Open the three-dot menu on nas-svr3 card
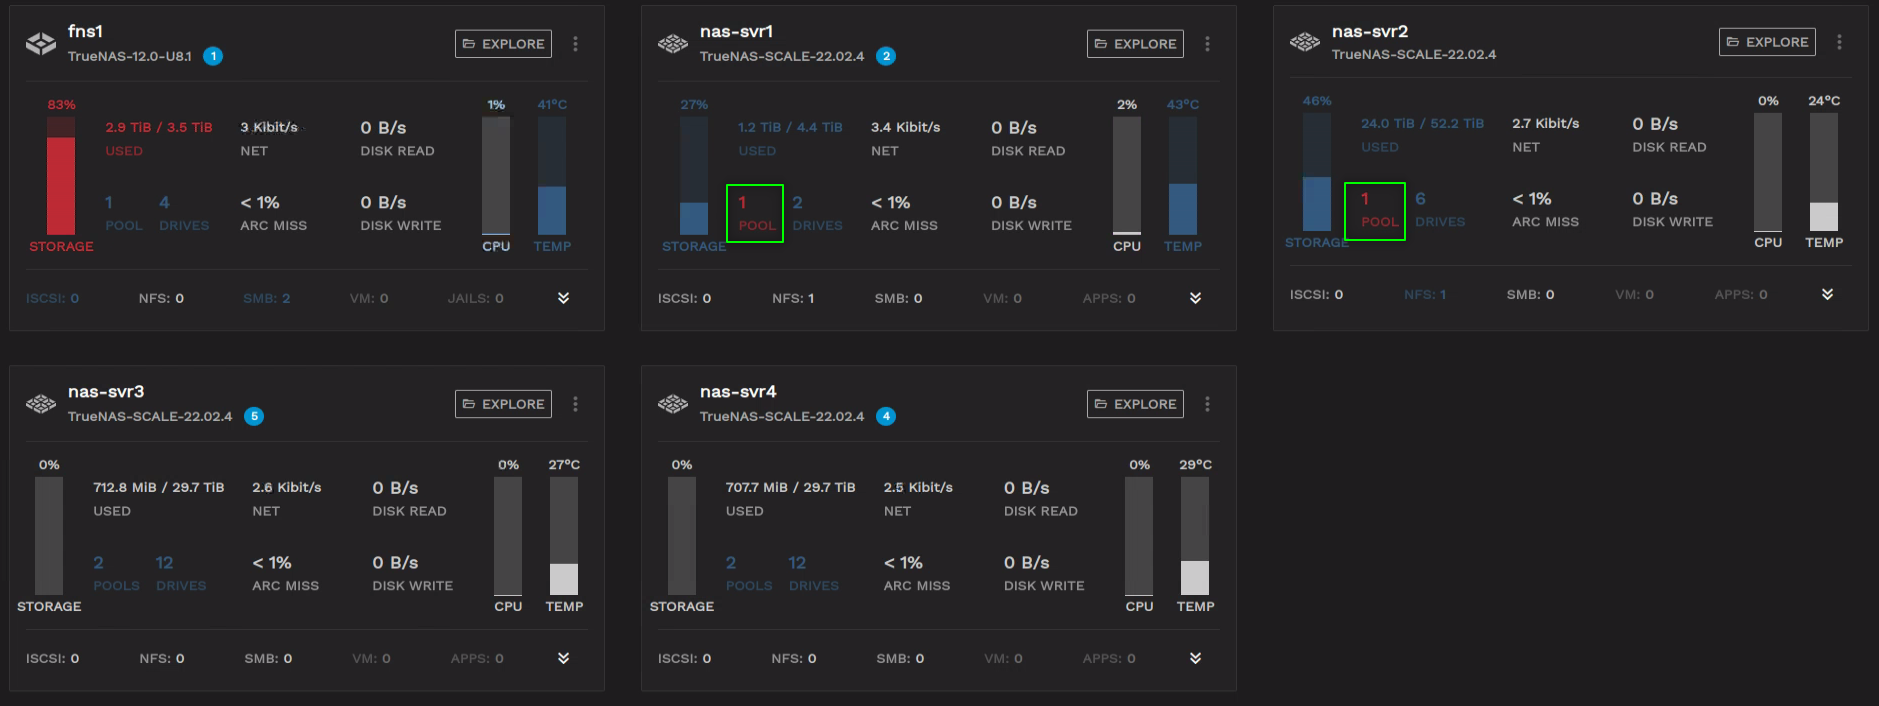Viewport: 1879px width, 706px height. 575,404
